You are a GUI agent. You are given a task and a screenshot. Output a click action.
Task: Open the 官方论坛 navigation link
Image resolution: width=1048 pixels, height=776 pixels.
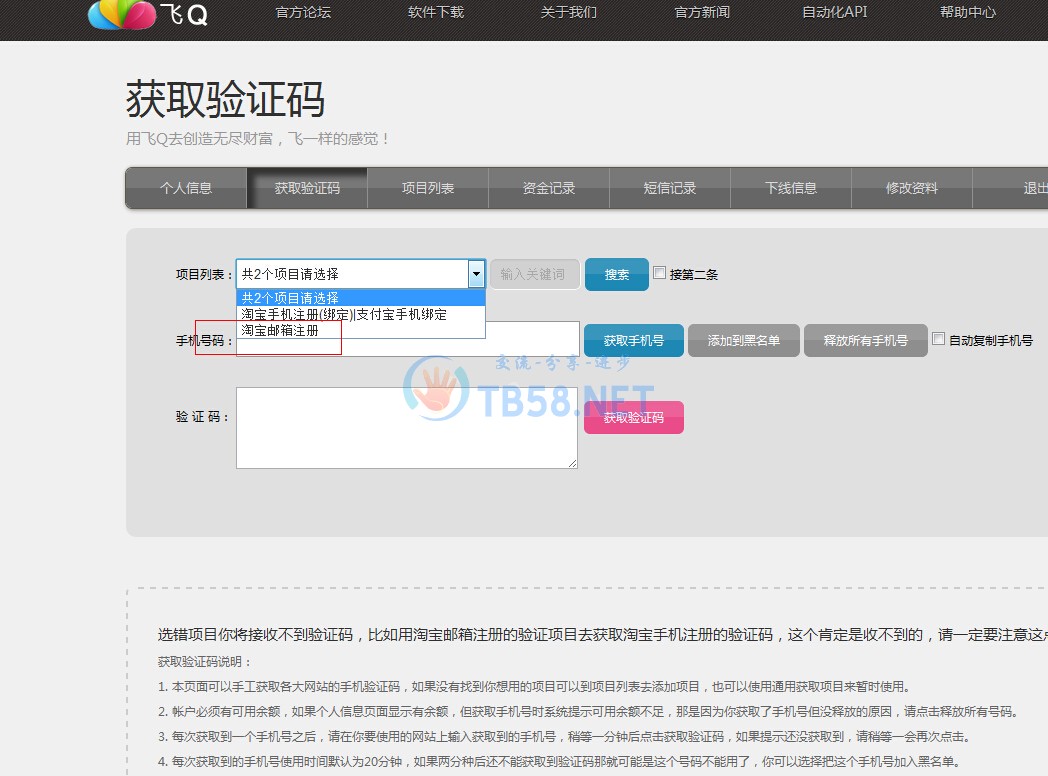point(303,13)
